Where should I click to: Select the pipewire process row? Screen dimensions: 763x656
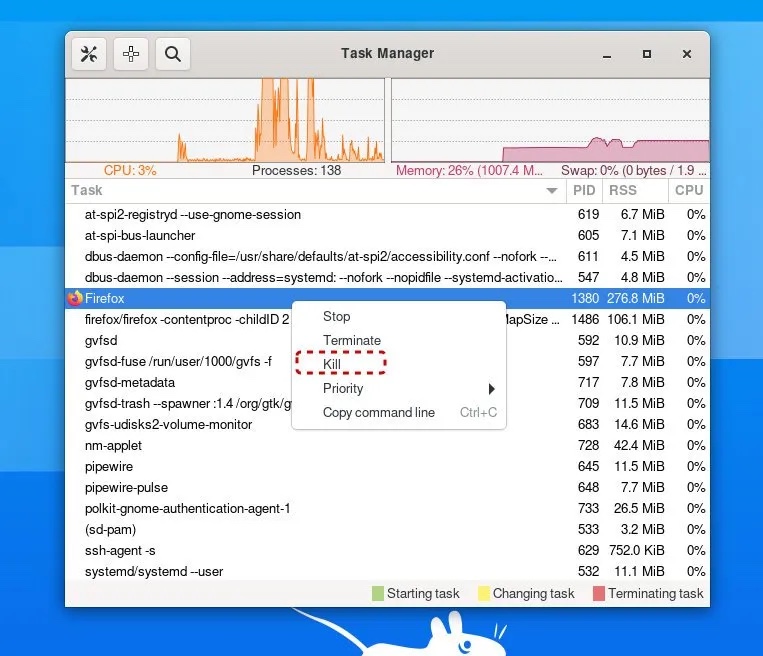tap(387, 466)
